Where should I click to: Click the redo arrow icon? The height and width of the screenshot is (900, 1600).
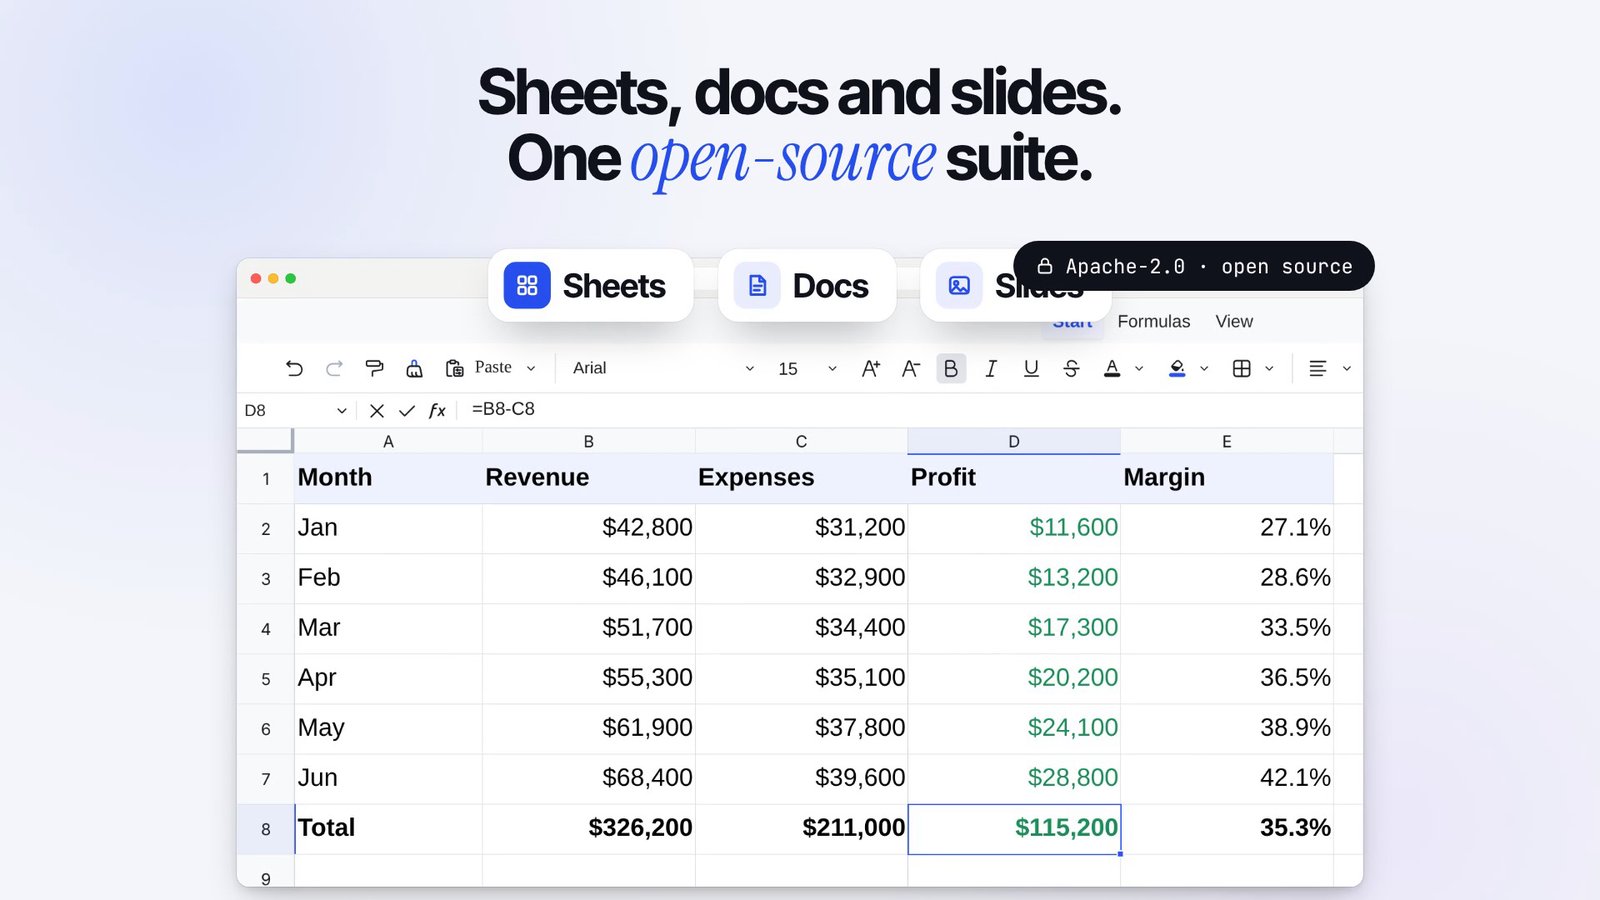click(x=334, y=368)
